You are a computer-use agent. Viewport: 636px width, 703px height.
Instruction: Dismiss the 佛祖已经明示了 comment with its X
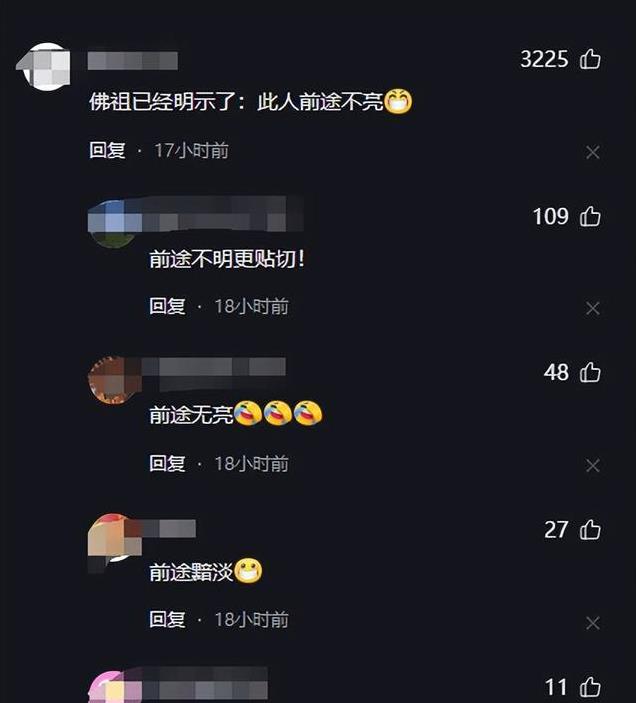tap(593, 152)
